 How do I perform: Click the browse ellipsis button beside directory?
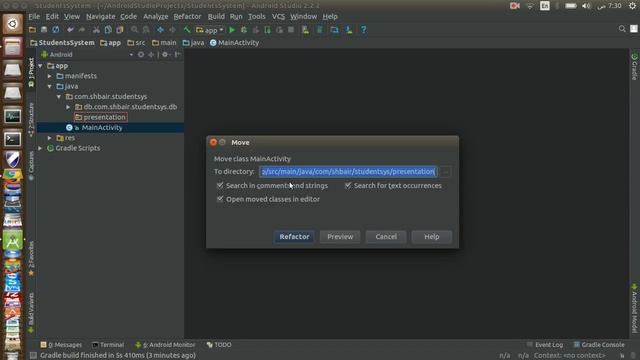point(445,172)
